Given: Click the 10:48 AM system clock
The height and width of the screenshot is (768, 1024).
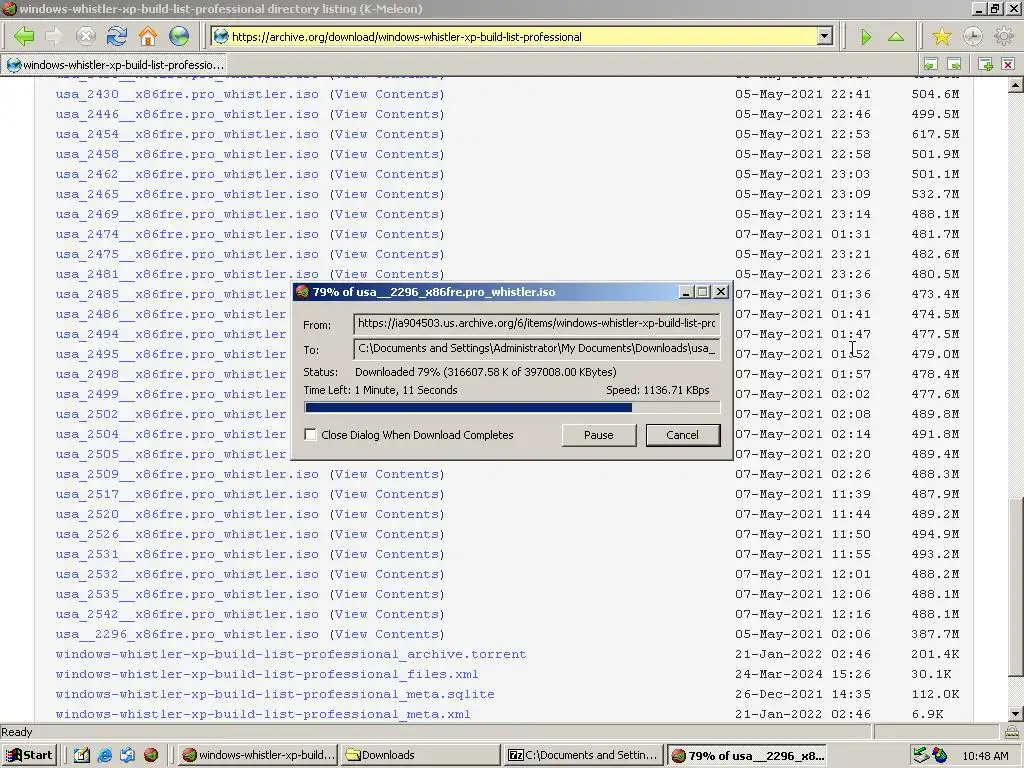Looking at the screenshot, I should coord(985,756).
